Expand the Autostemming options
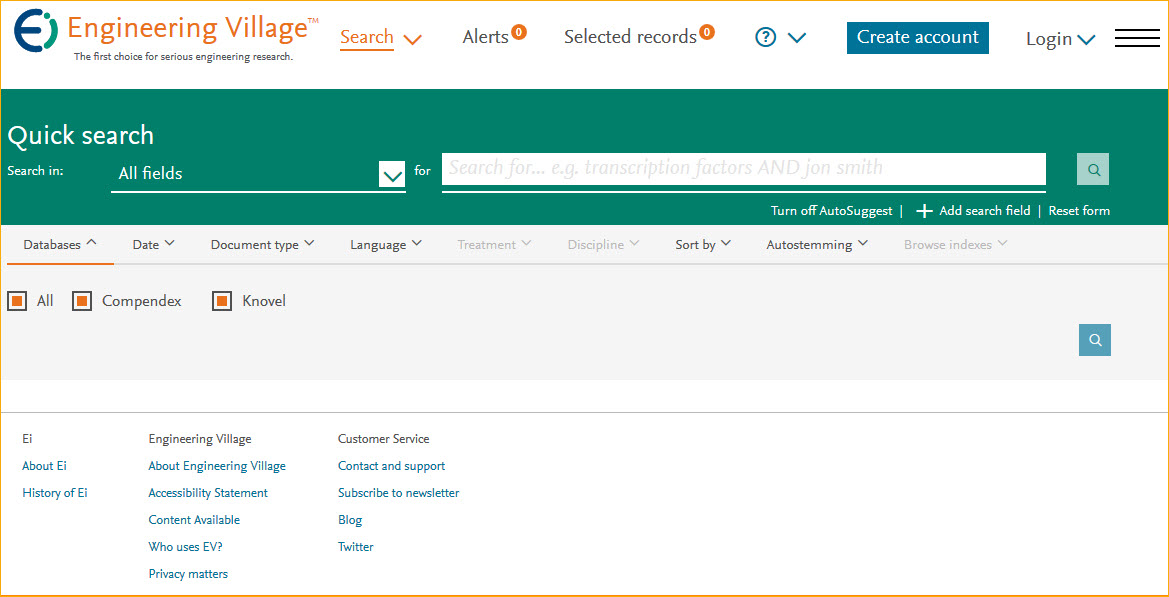 tap(817, 244)
